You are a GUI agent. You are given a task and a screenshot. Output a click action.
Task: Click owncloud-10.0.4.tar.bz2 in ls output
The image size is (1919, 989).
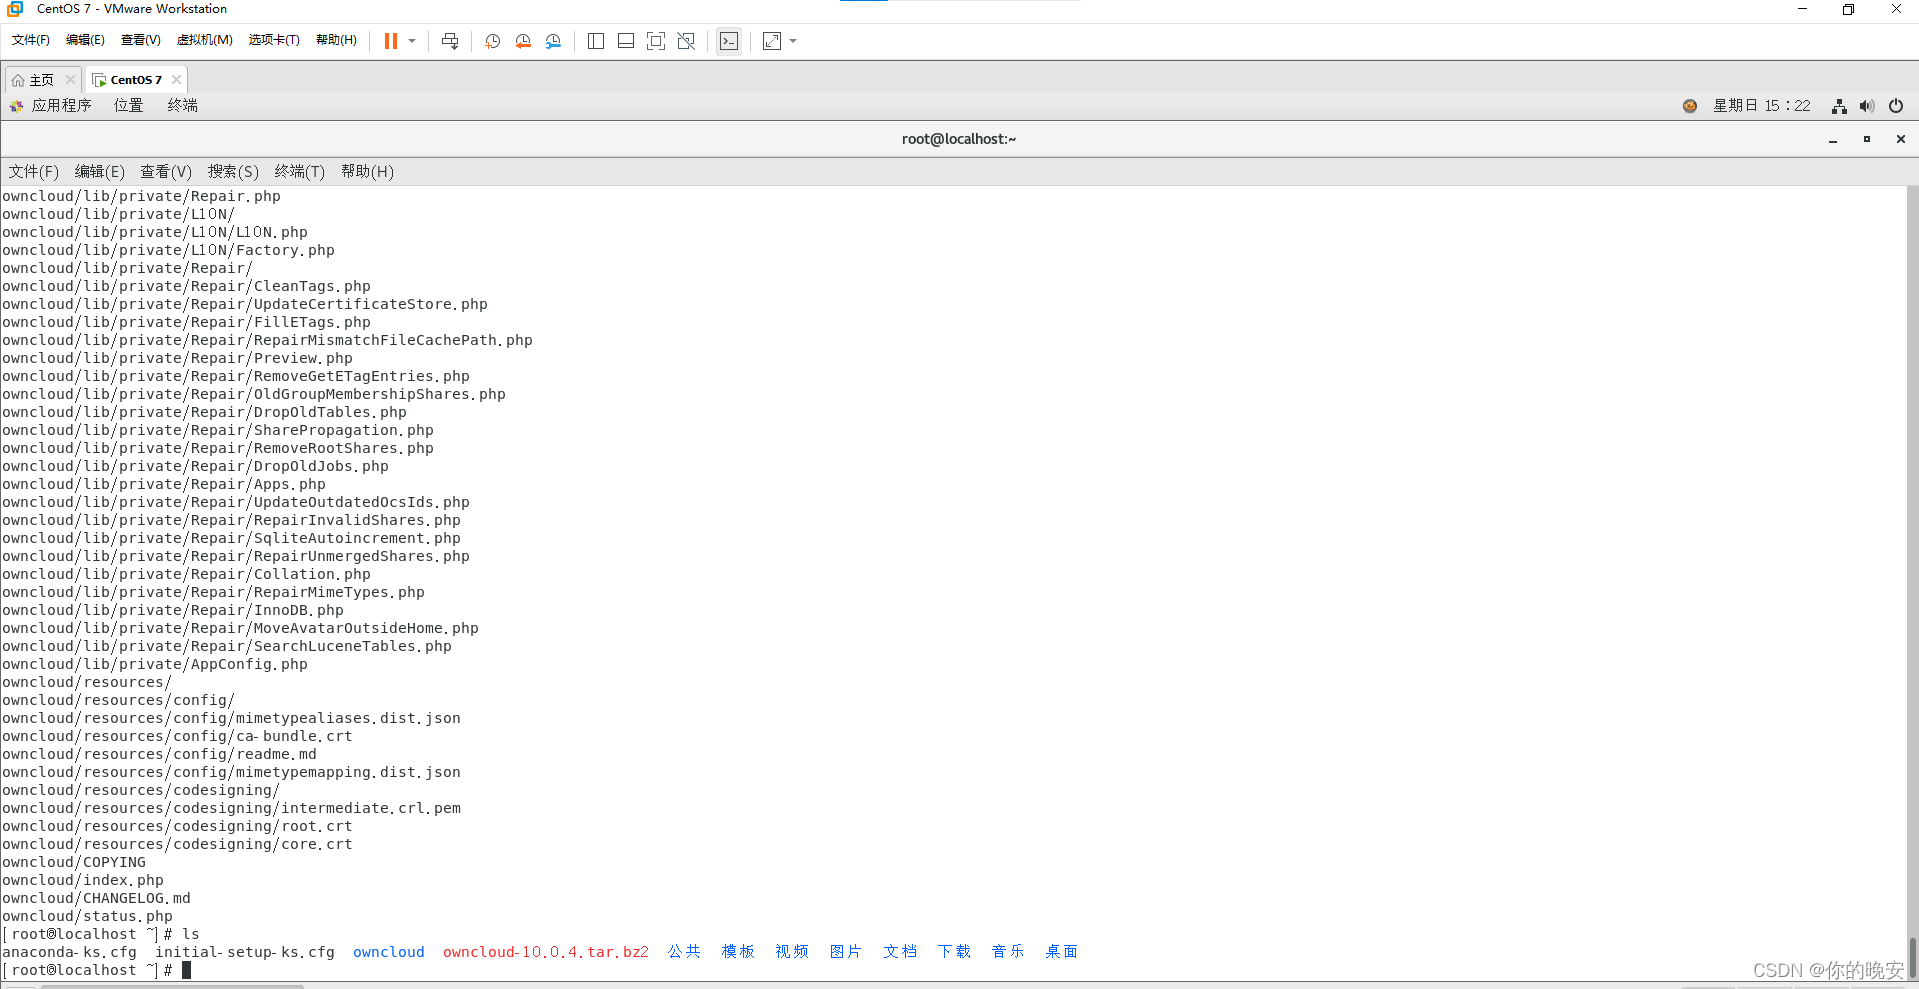point(546,952)
